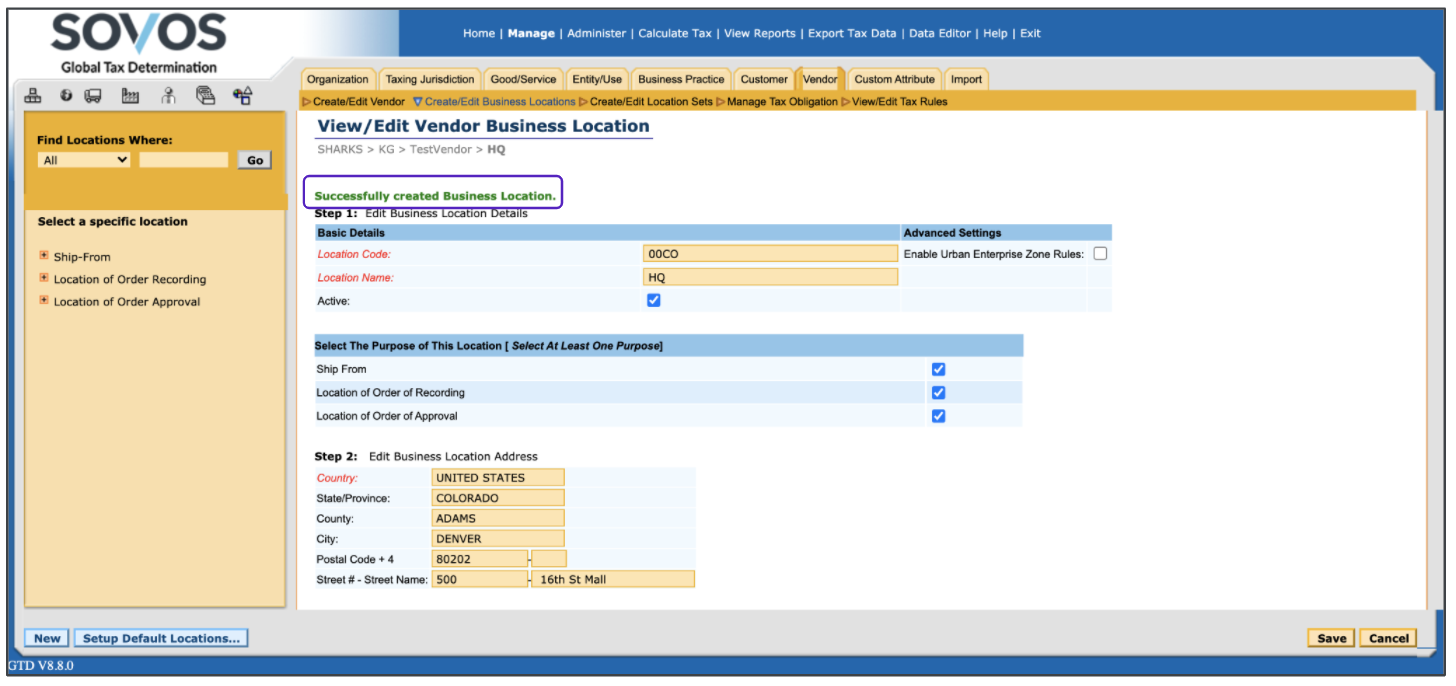Expand the Location of Order Recording node
This screenshot has width=1456, height=686.
click(x=44, y=278)
